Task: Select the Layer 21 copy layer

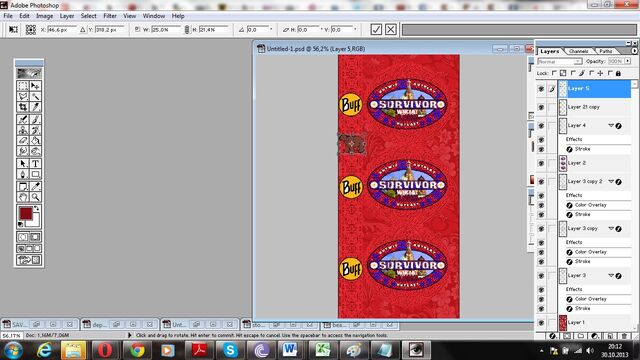Action: coord(595,107)
